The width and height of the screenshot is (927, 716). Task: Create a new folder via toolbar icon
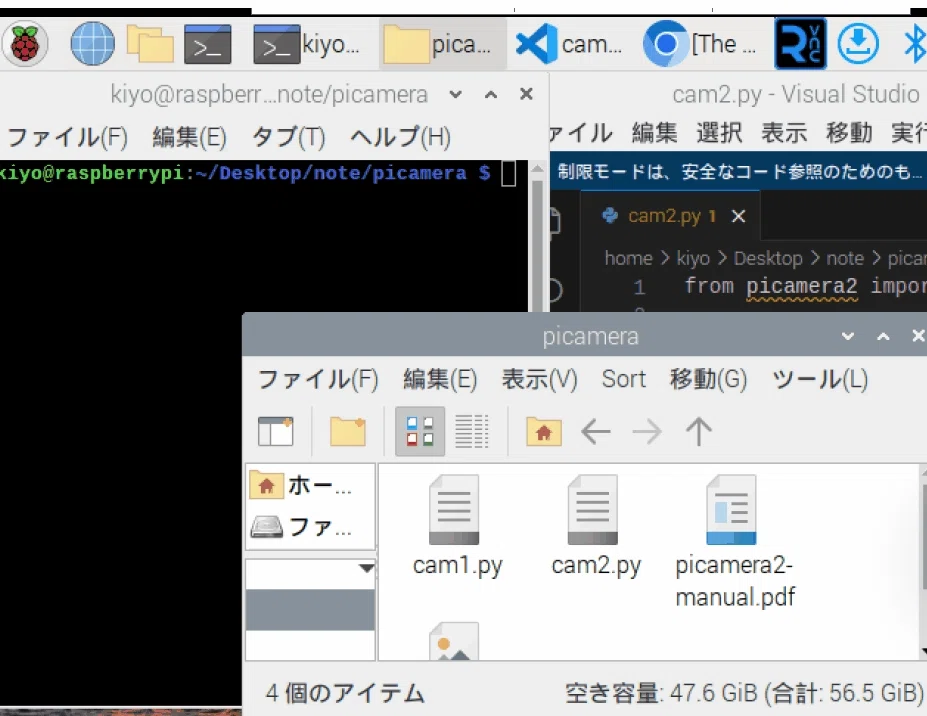[348, 432]
